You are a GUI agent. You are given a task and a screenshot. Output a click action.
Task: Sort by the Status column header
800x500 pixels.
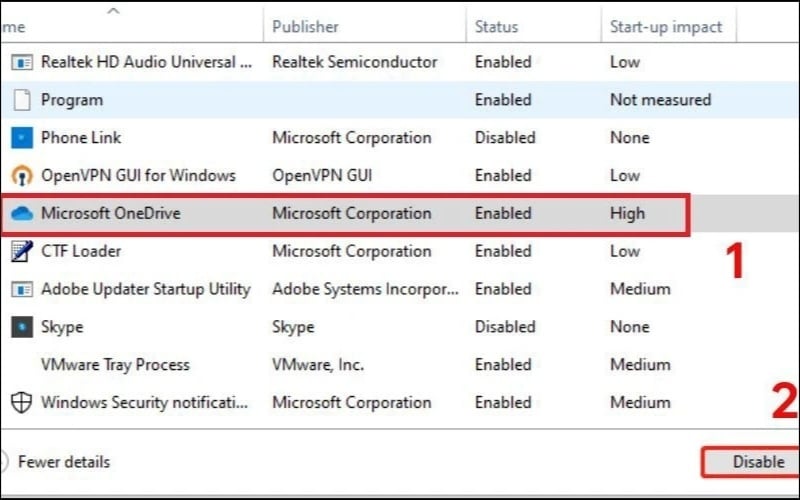[496, 27]
